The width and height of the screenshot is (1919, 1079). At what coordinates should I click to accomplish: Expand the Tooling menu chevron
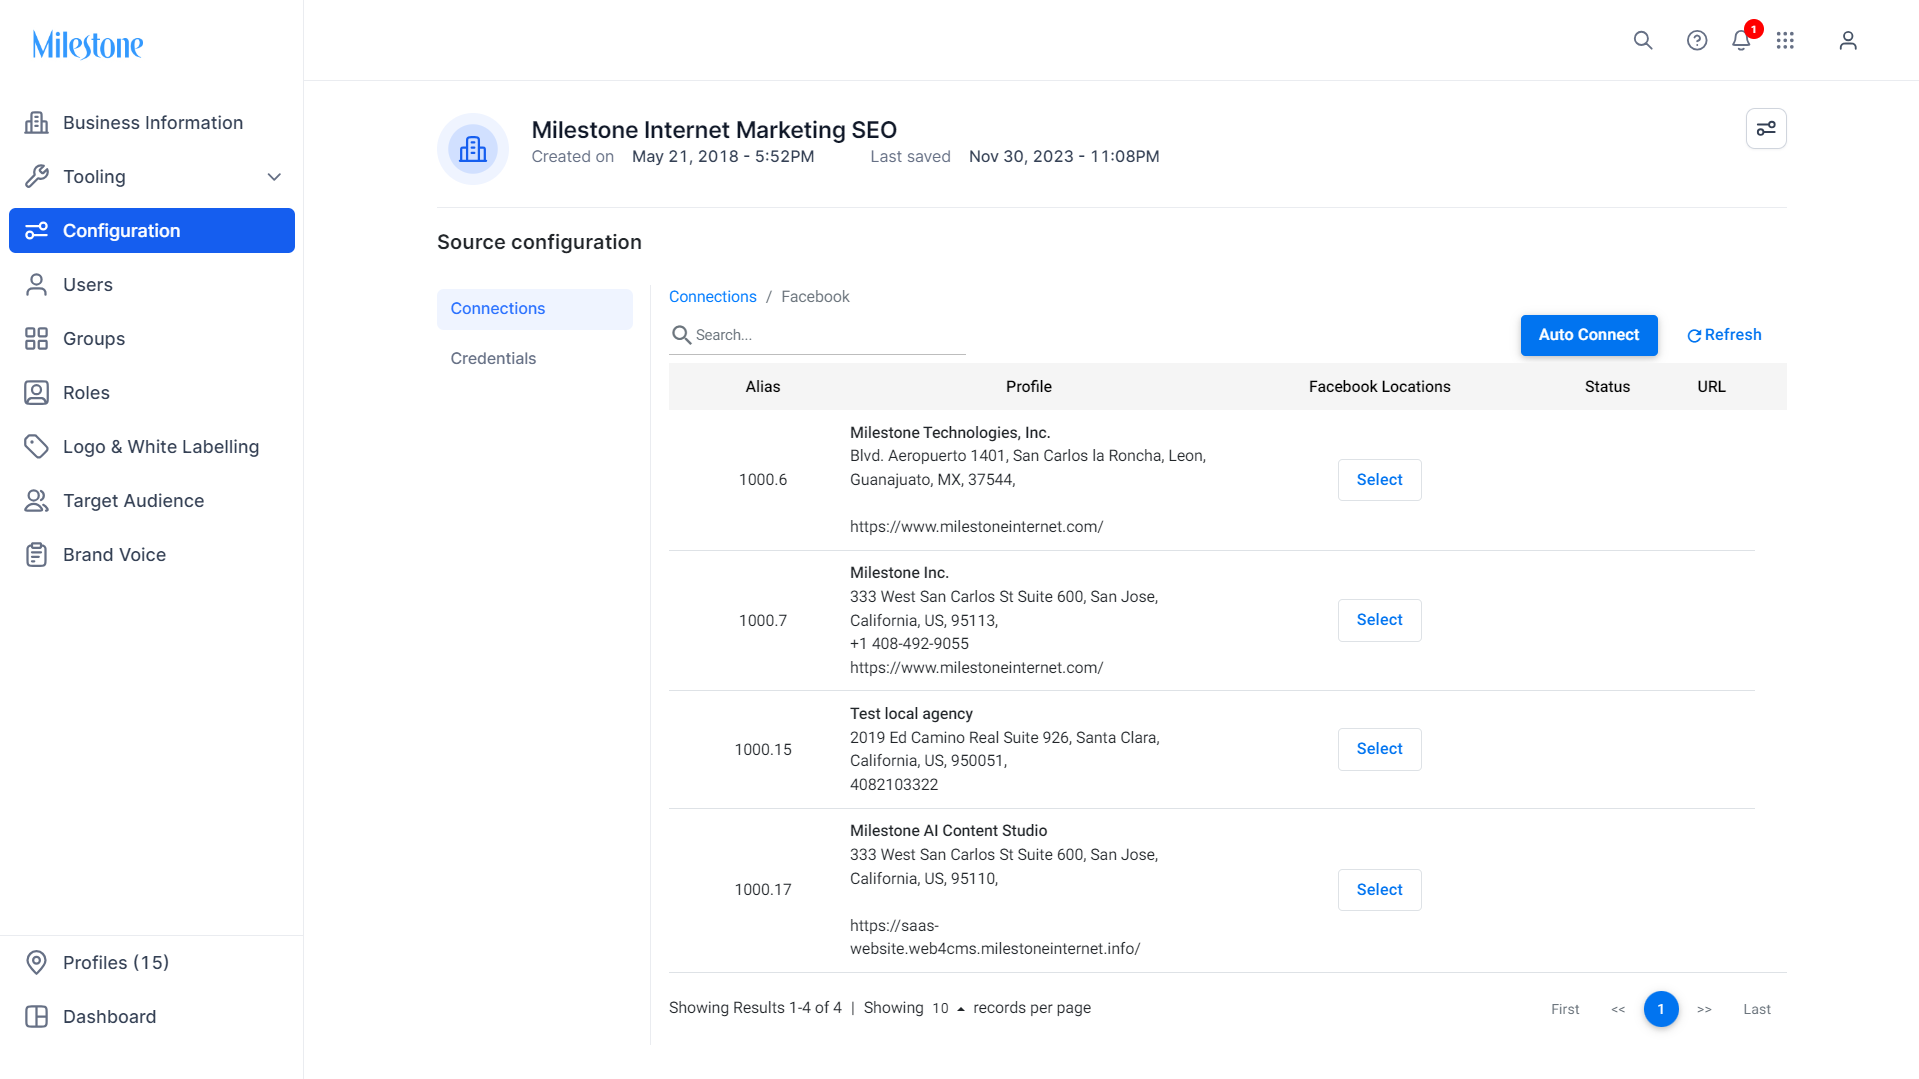[x=274, y=177]
